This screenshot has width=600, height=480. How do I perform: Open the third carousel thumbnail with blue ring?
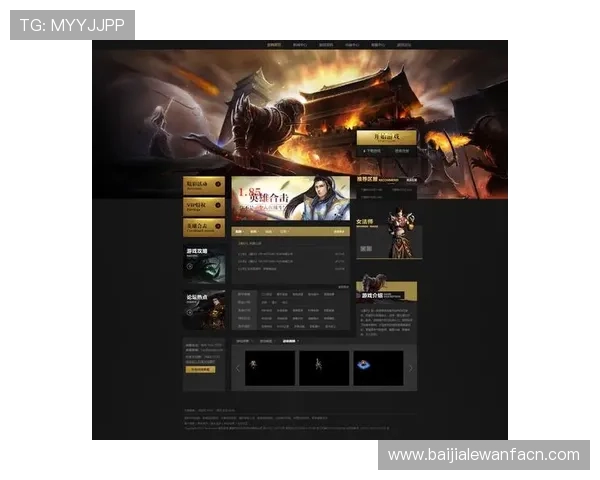(378, 368)
